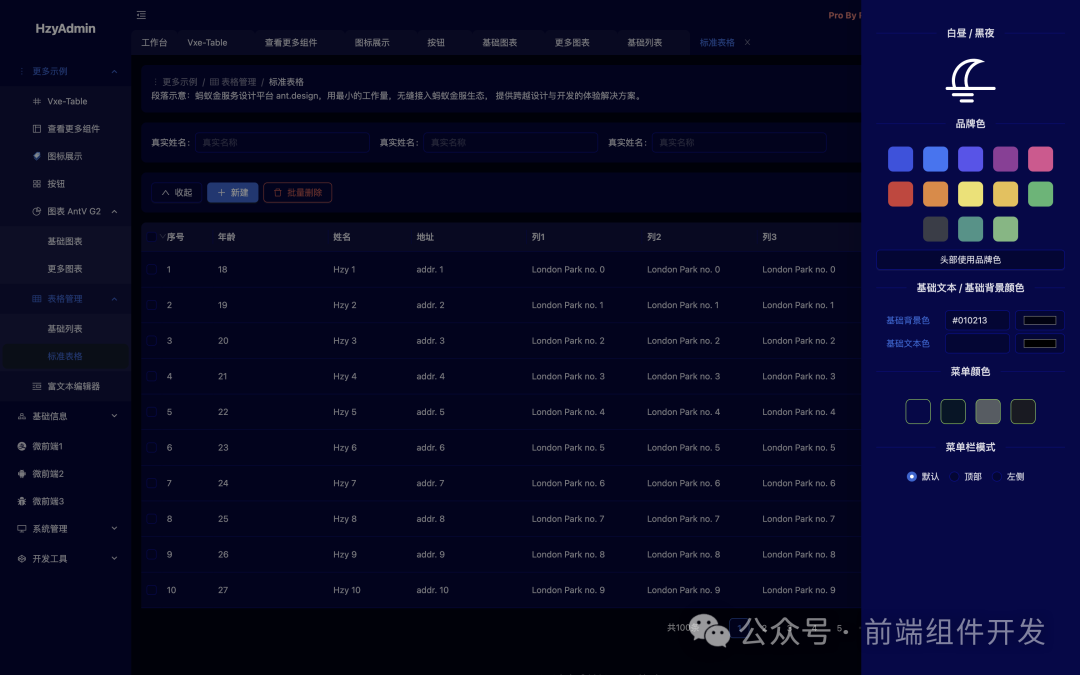The width and height of the screenshot is (1080, 675).
Task: Click the HzyAdmin logo text
Action: click(65, 28)
